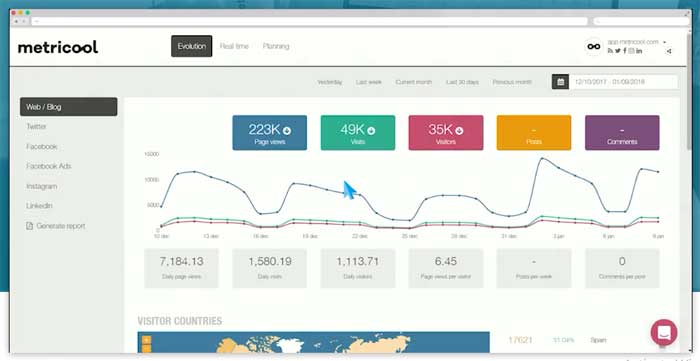
Task: Click the LinkedIn icon in header
Action: 639,51
